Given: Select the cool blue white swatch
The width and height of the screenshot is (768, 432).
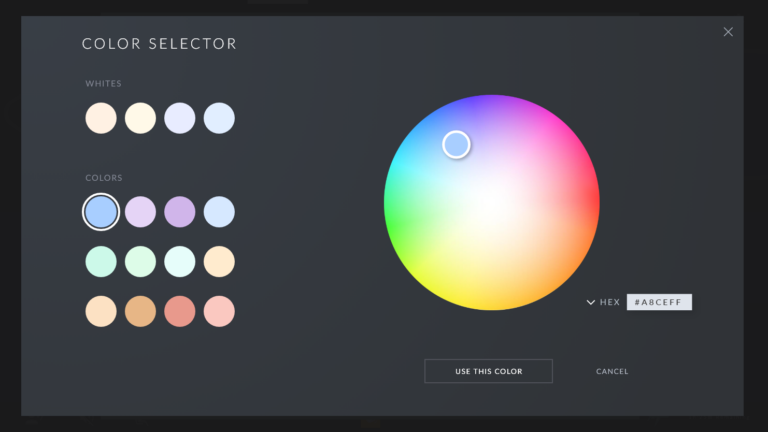Looking at the screenshot, I should pyautogui.click(x=219, y=118).
